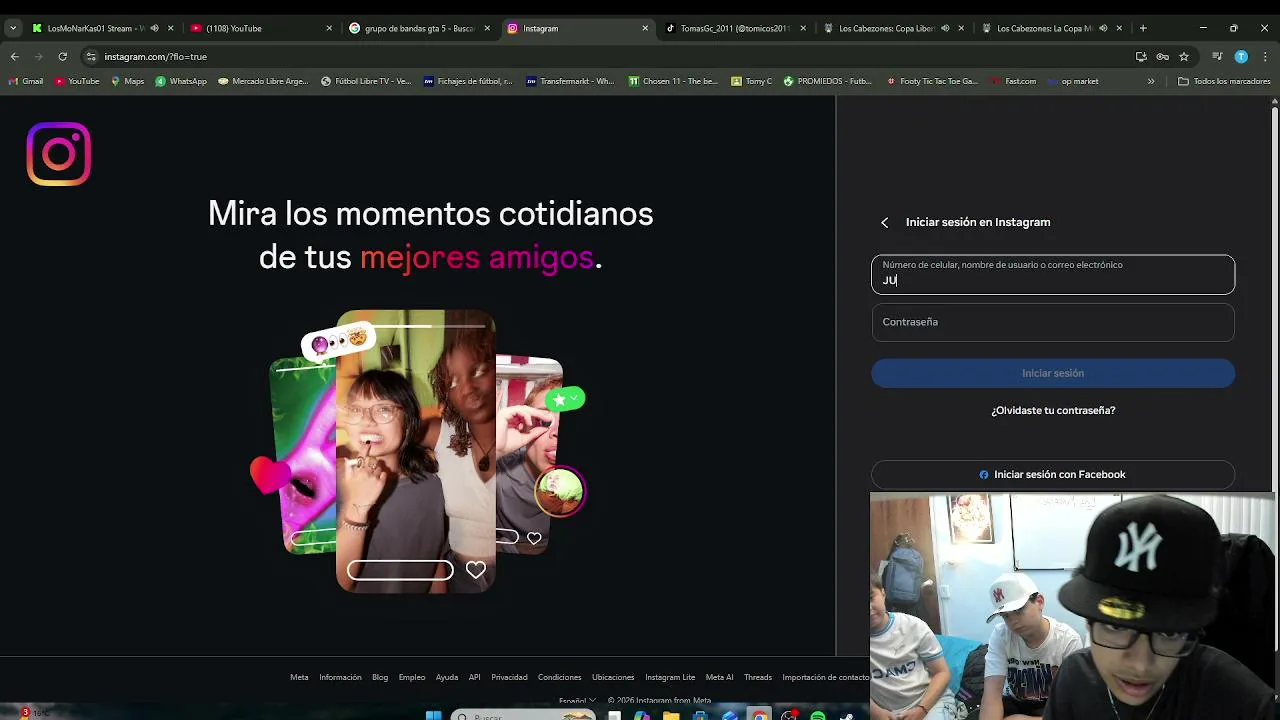Viewport: 1280px width, 720px height.
Task: Click the address bar URL
Action: 155,57
